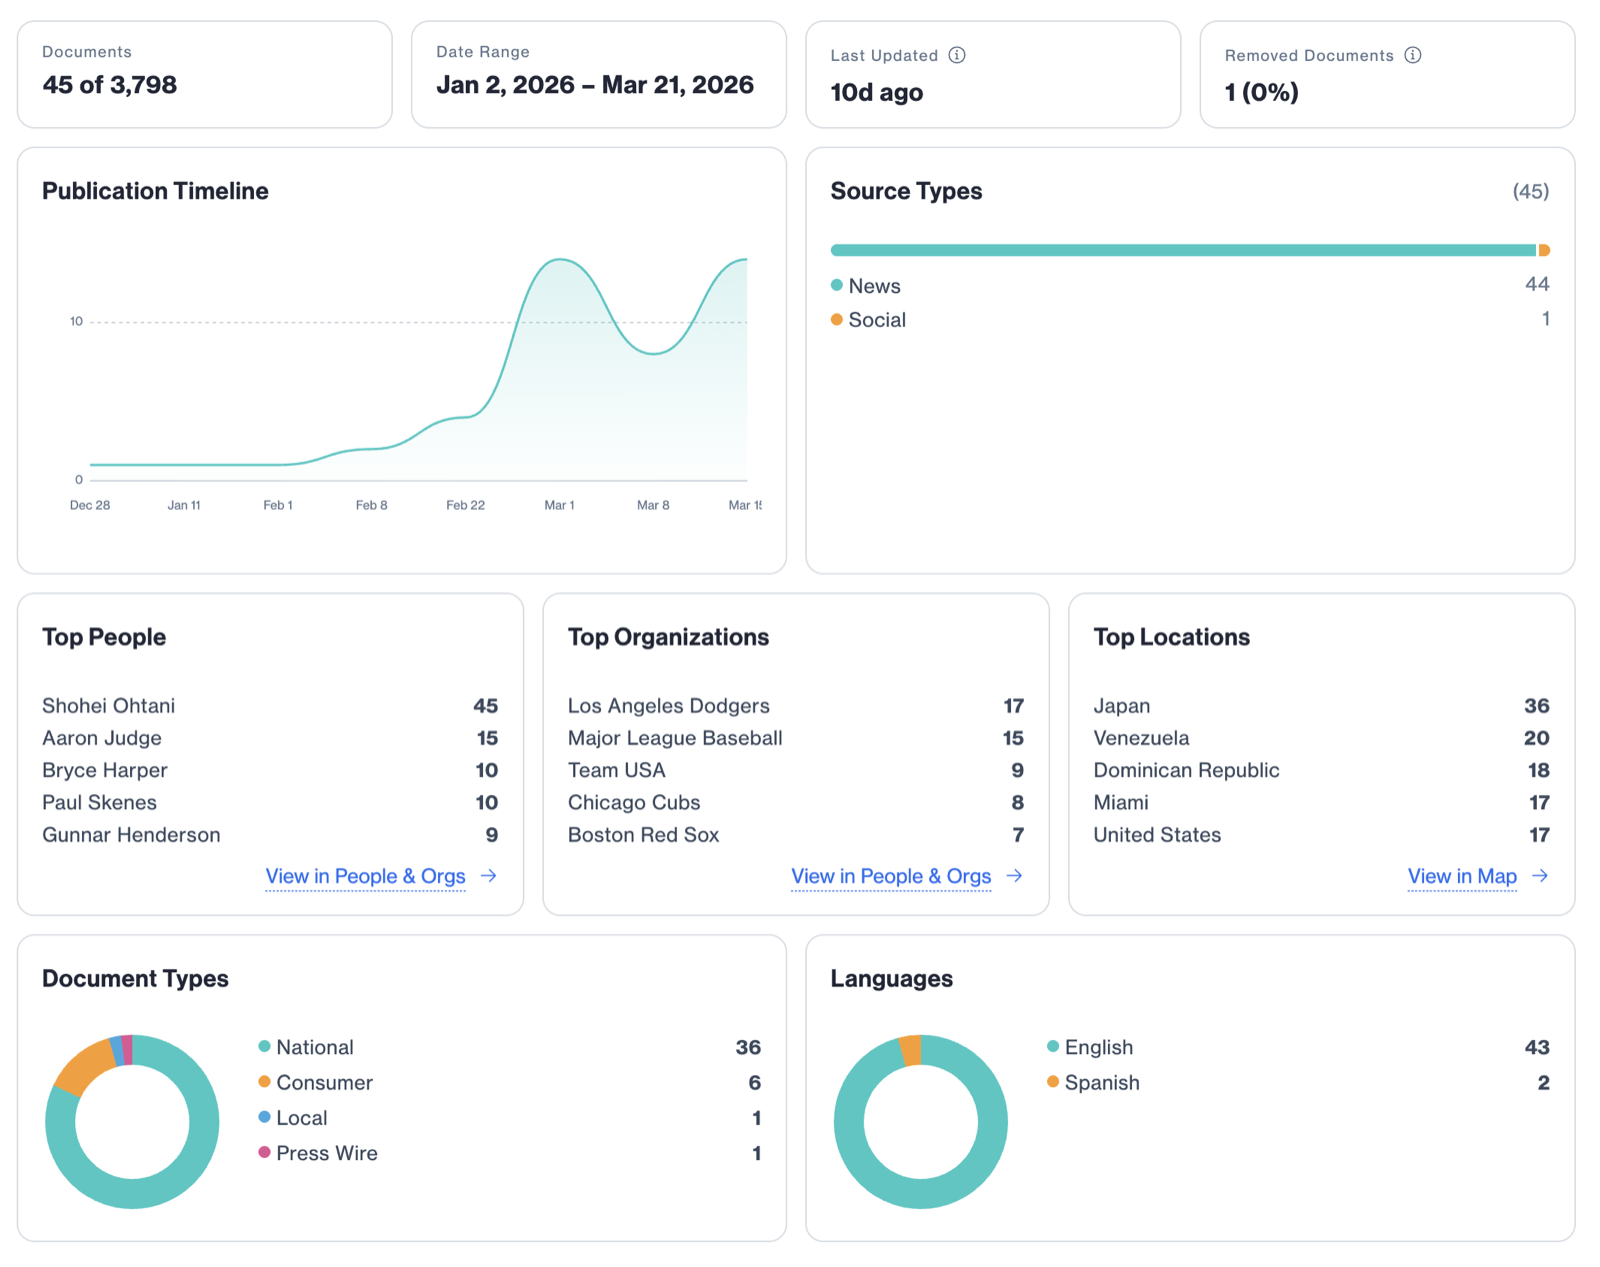The height and width of the screenshot is (1267, 1600).
Task: Click the News teal legend dot
Action: (837, 285)
